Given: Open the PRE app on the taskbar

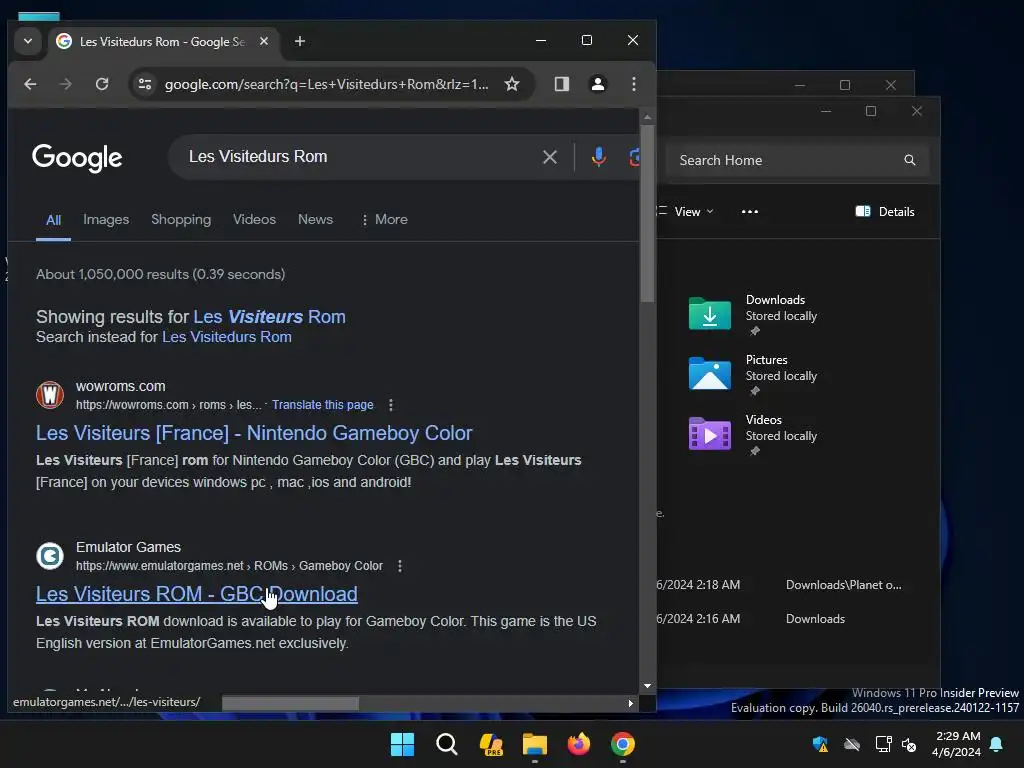Looking at the screenshot, I should (490, 744).
